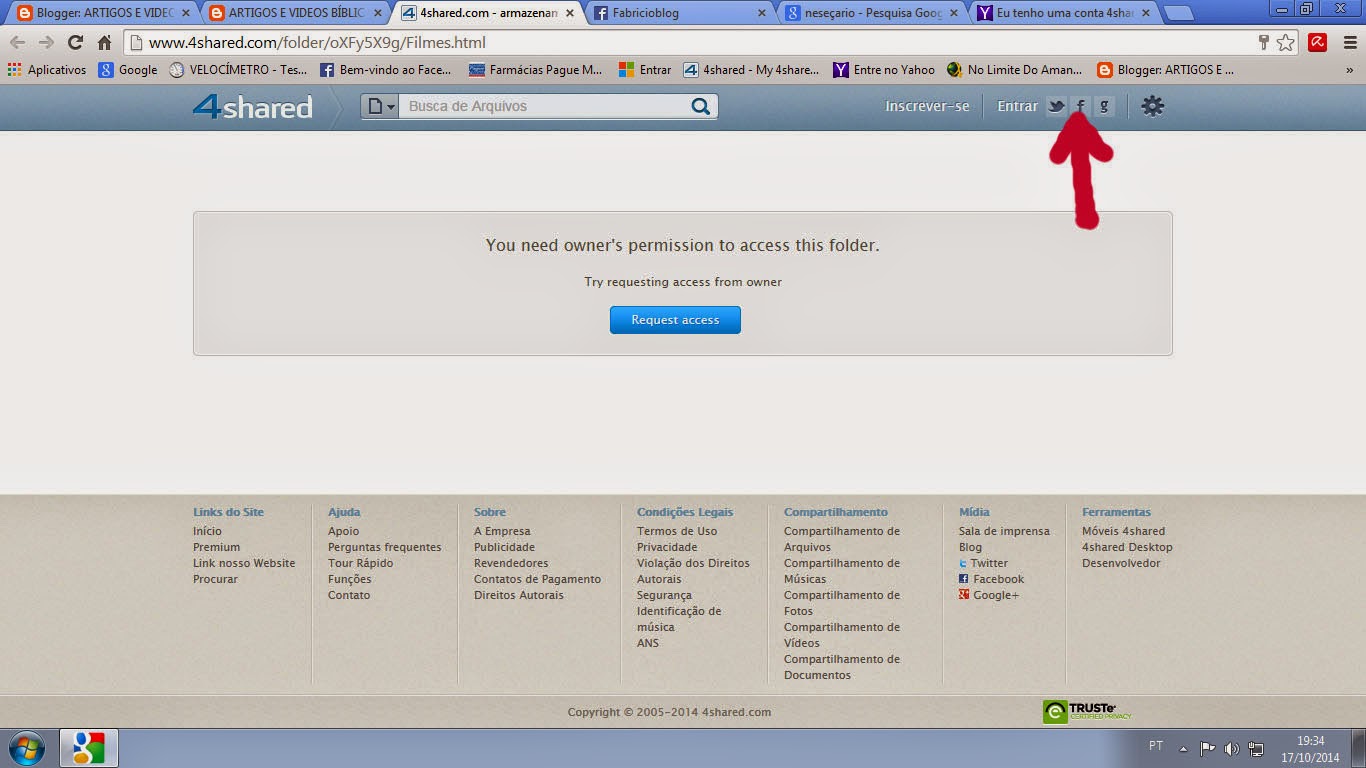The image size is (1366, 768).
Task: Click the PT language indicator in taskbar
Action: point(1156,746)
